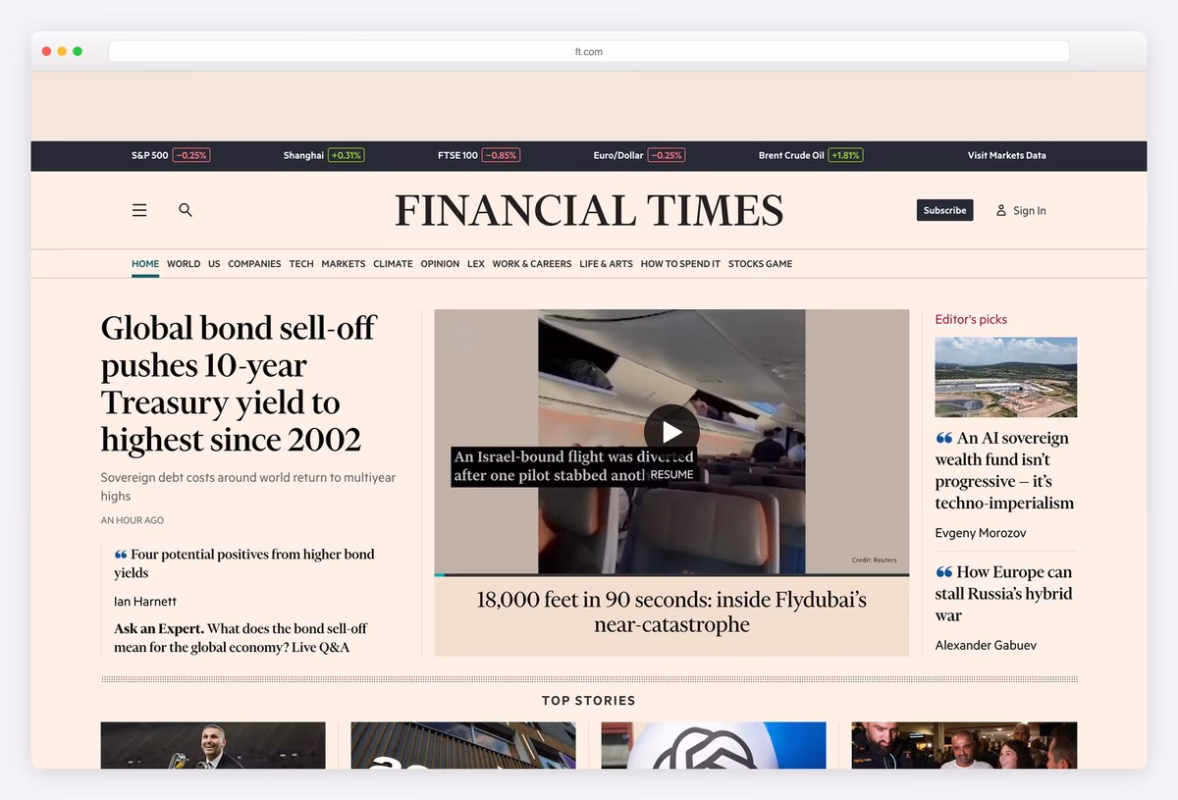
Task: Click the Financial Times masthead logo
Action: tap(589, 210)
